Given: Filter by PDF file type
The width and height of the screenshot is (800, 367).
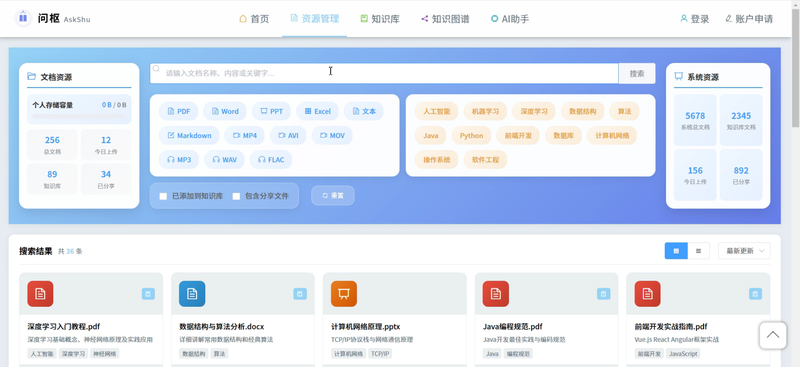Looking at the screenshot, I should point(178,111).
